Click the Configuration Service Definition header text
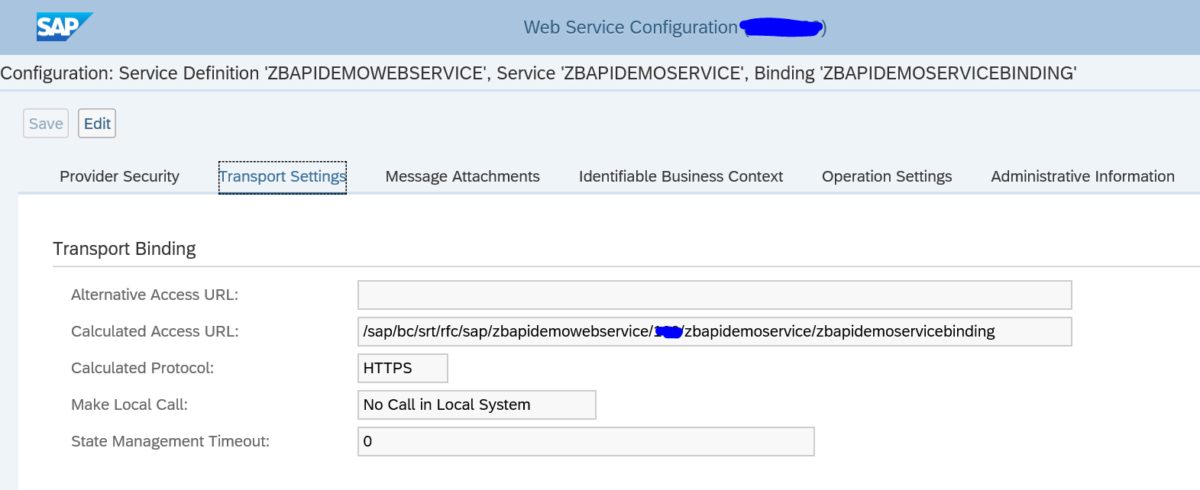 [x=538, y=73]
